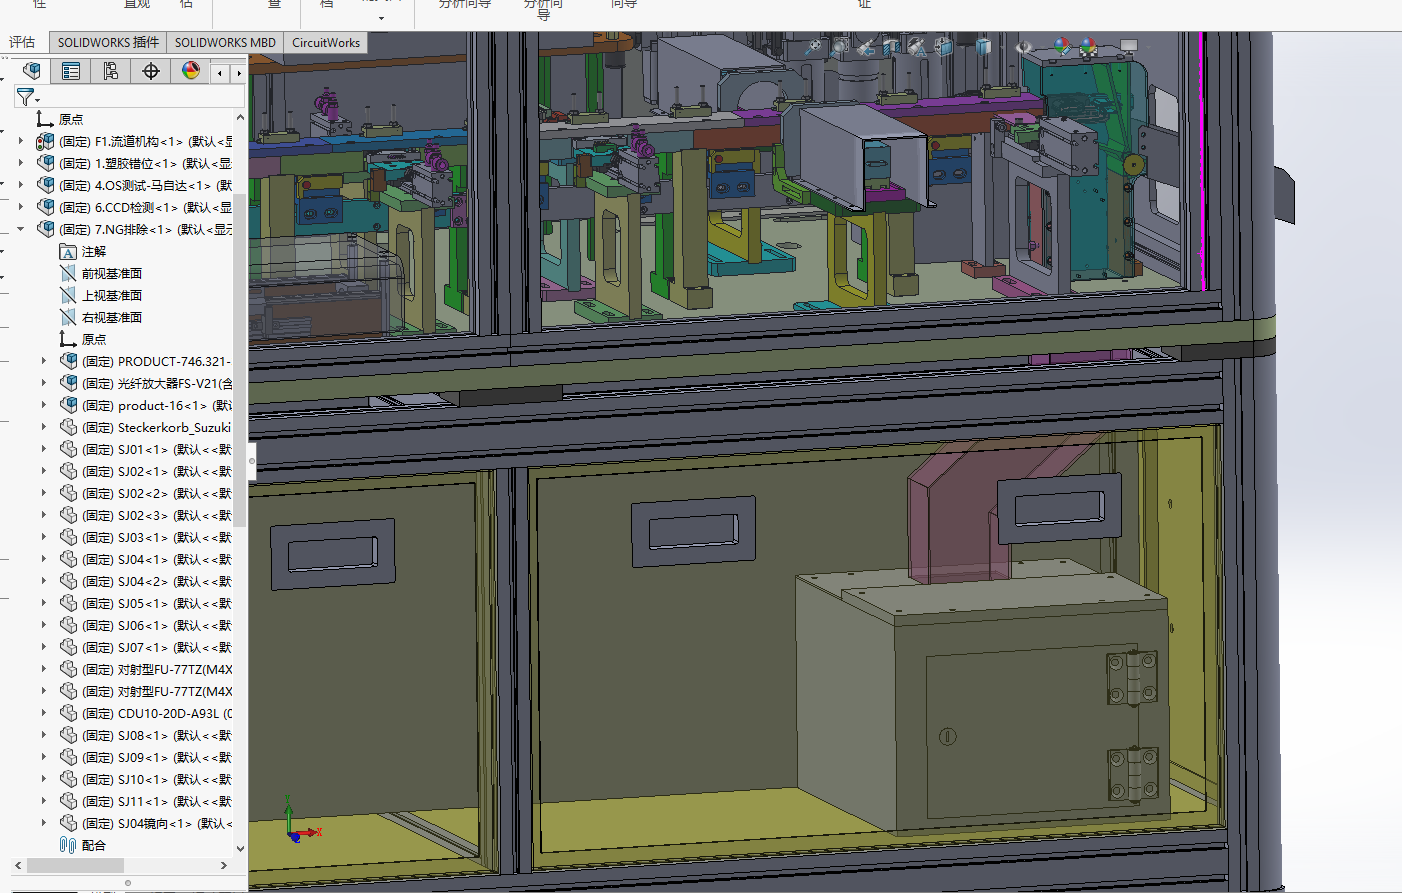The image size is (1402, 893).
Task: Open the View Settings monitor icon
Action: click(x=1129, y=46)
